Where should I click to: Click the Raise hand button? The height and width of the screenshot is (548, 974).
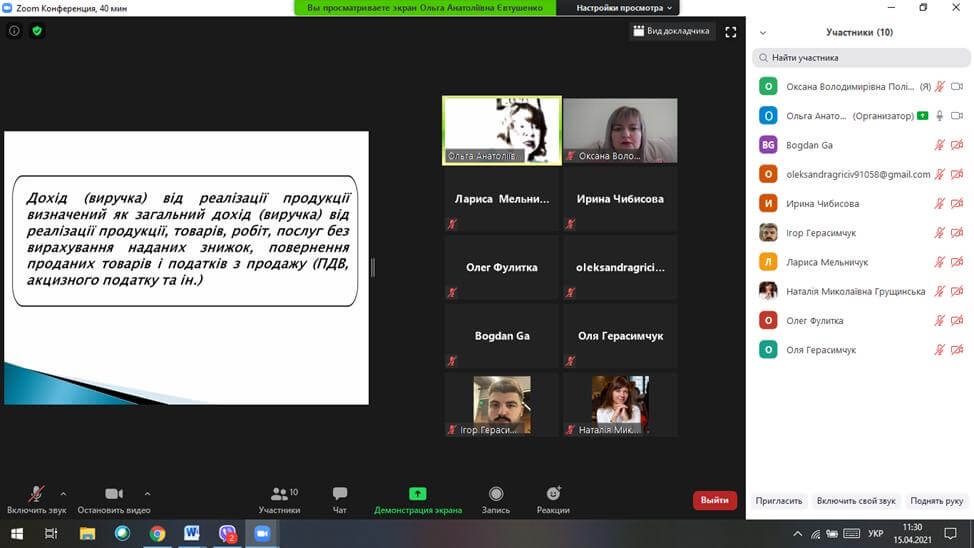pos(936,500)
